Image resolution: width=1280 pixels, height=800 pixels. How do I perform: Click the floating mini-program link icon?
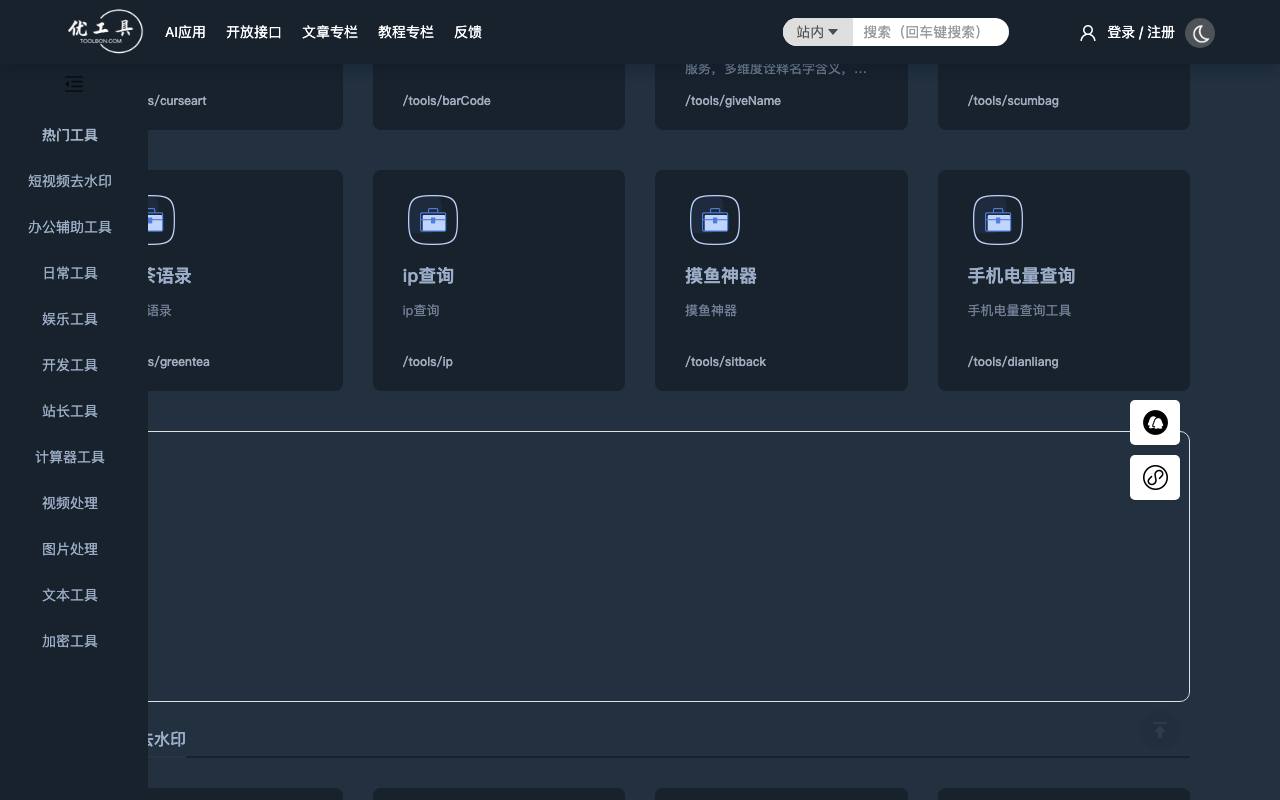pos(1155,477)
